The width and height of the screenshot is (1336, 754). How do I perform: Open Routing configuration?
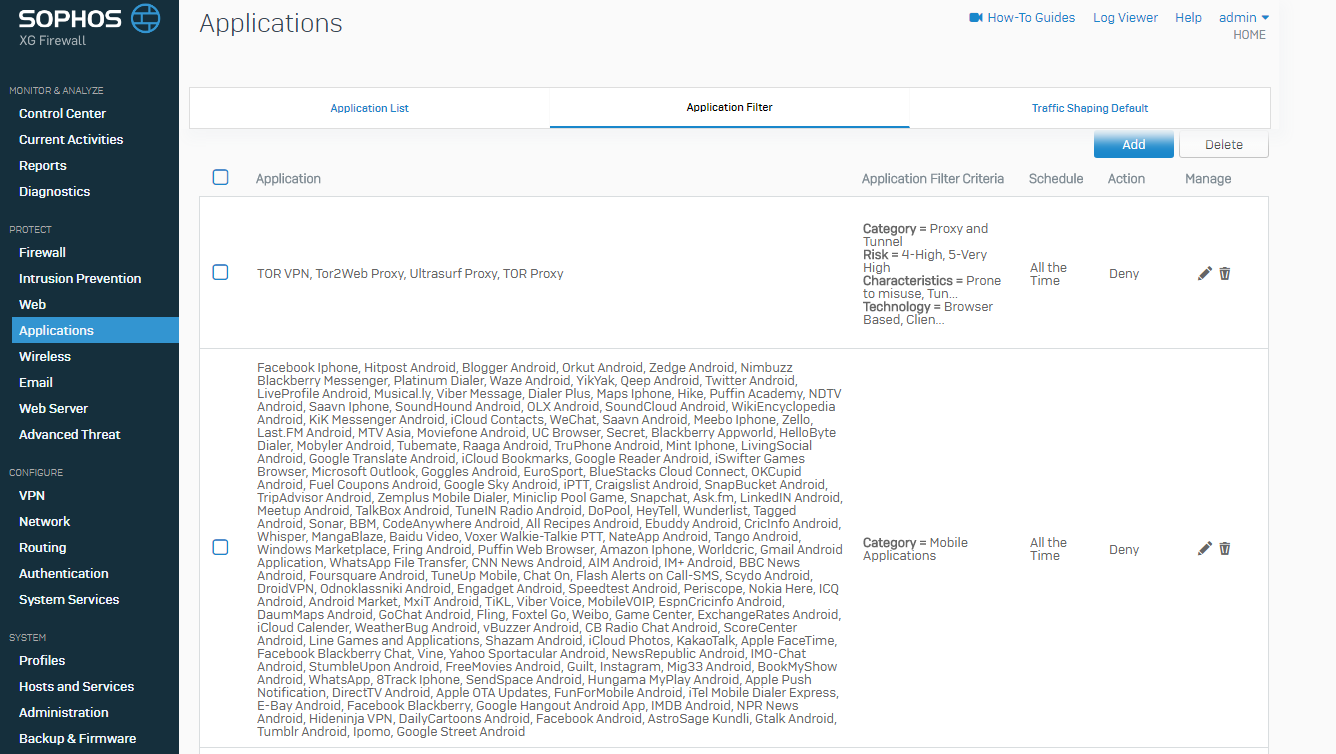pyautogui.click(x=43, y=548)
